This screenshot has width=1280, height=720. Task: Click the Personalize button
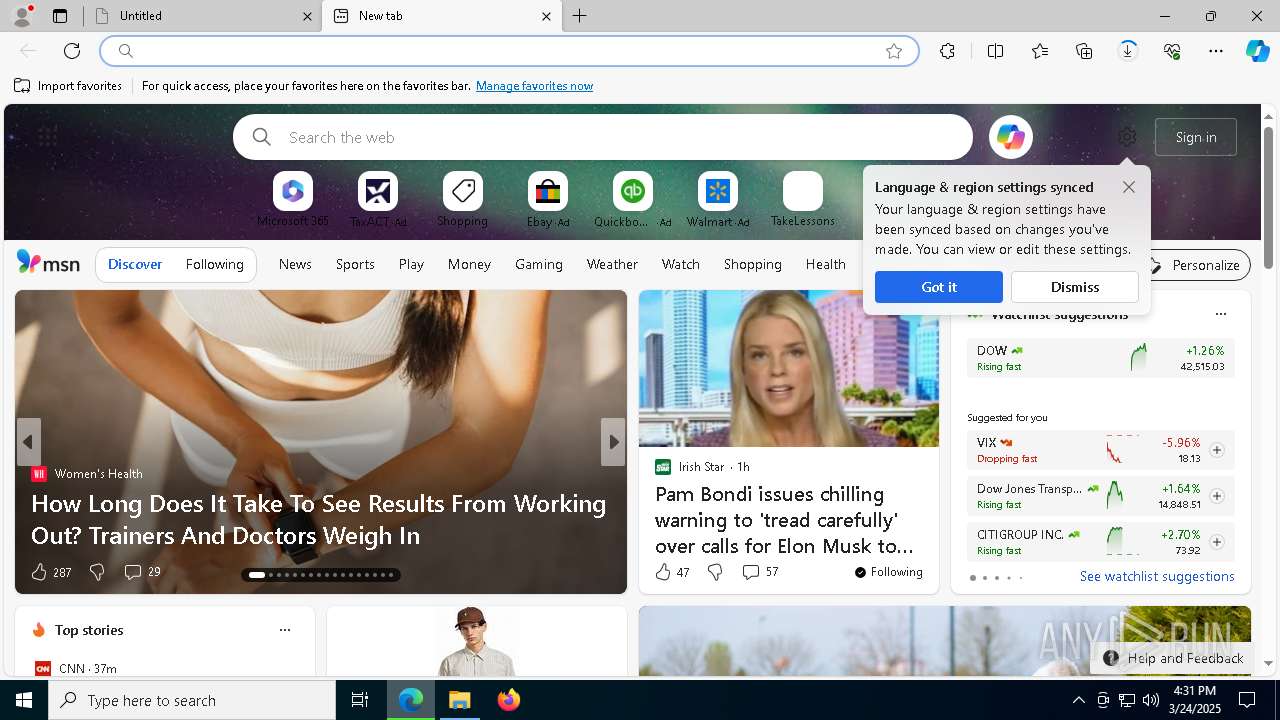tap(1196, 265)
